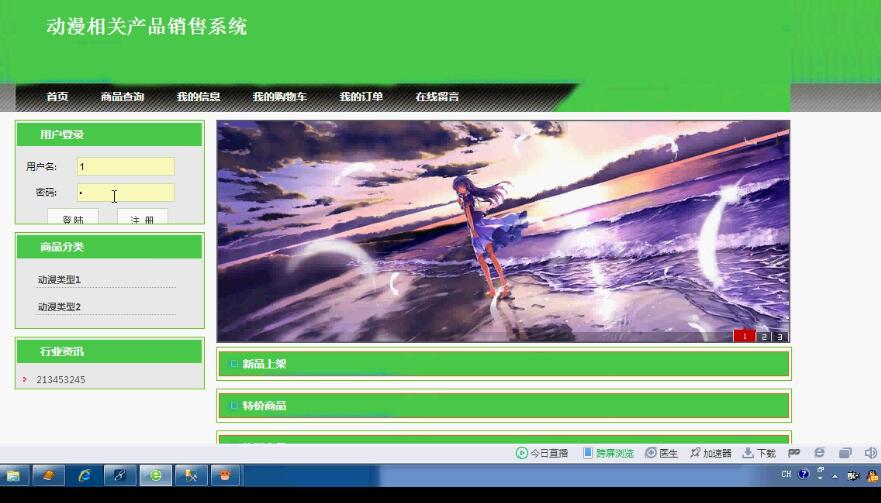Open 在线留言 in the navigation bar

click(437, 97)
